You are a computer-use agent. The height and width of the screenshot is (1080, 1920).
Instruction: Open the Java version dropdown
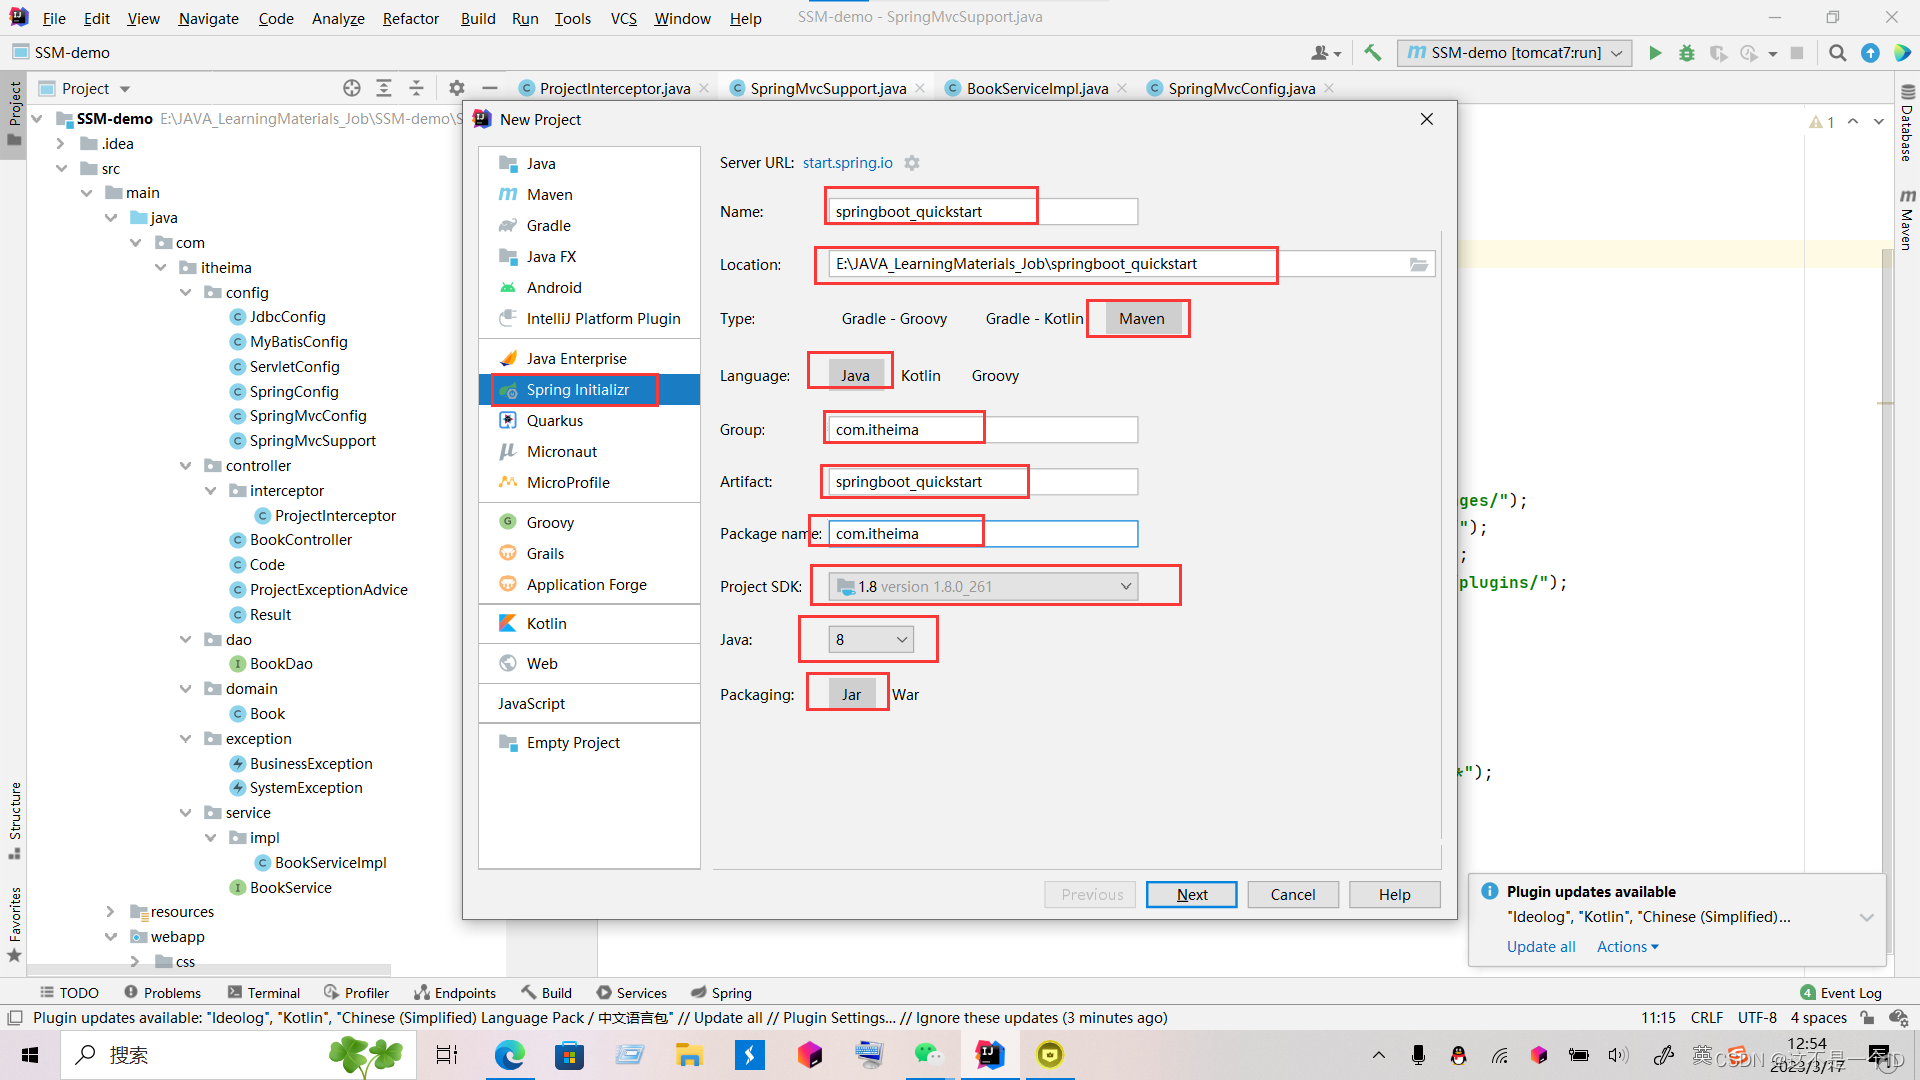click(x=871, y=640)
